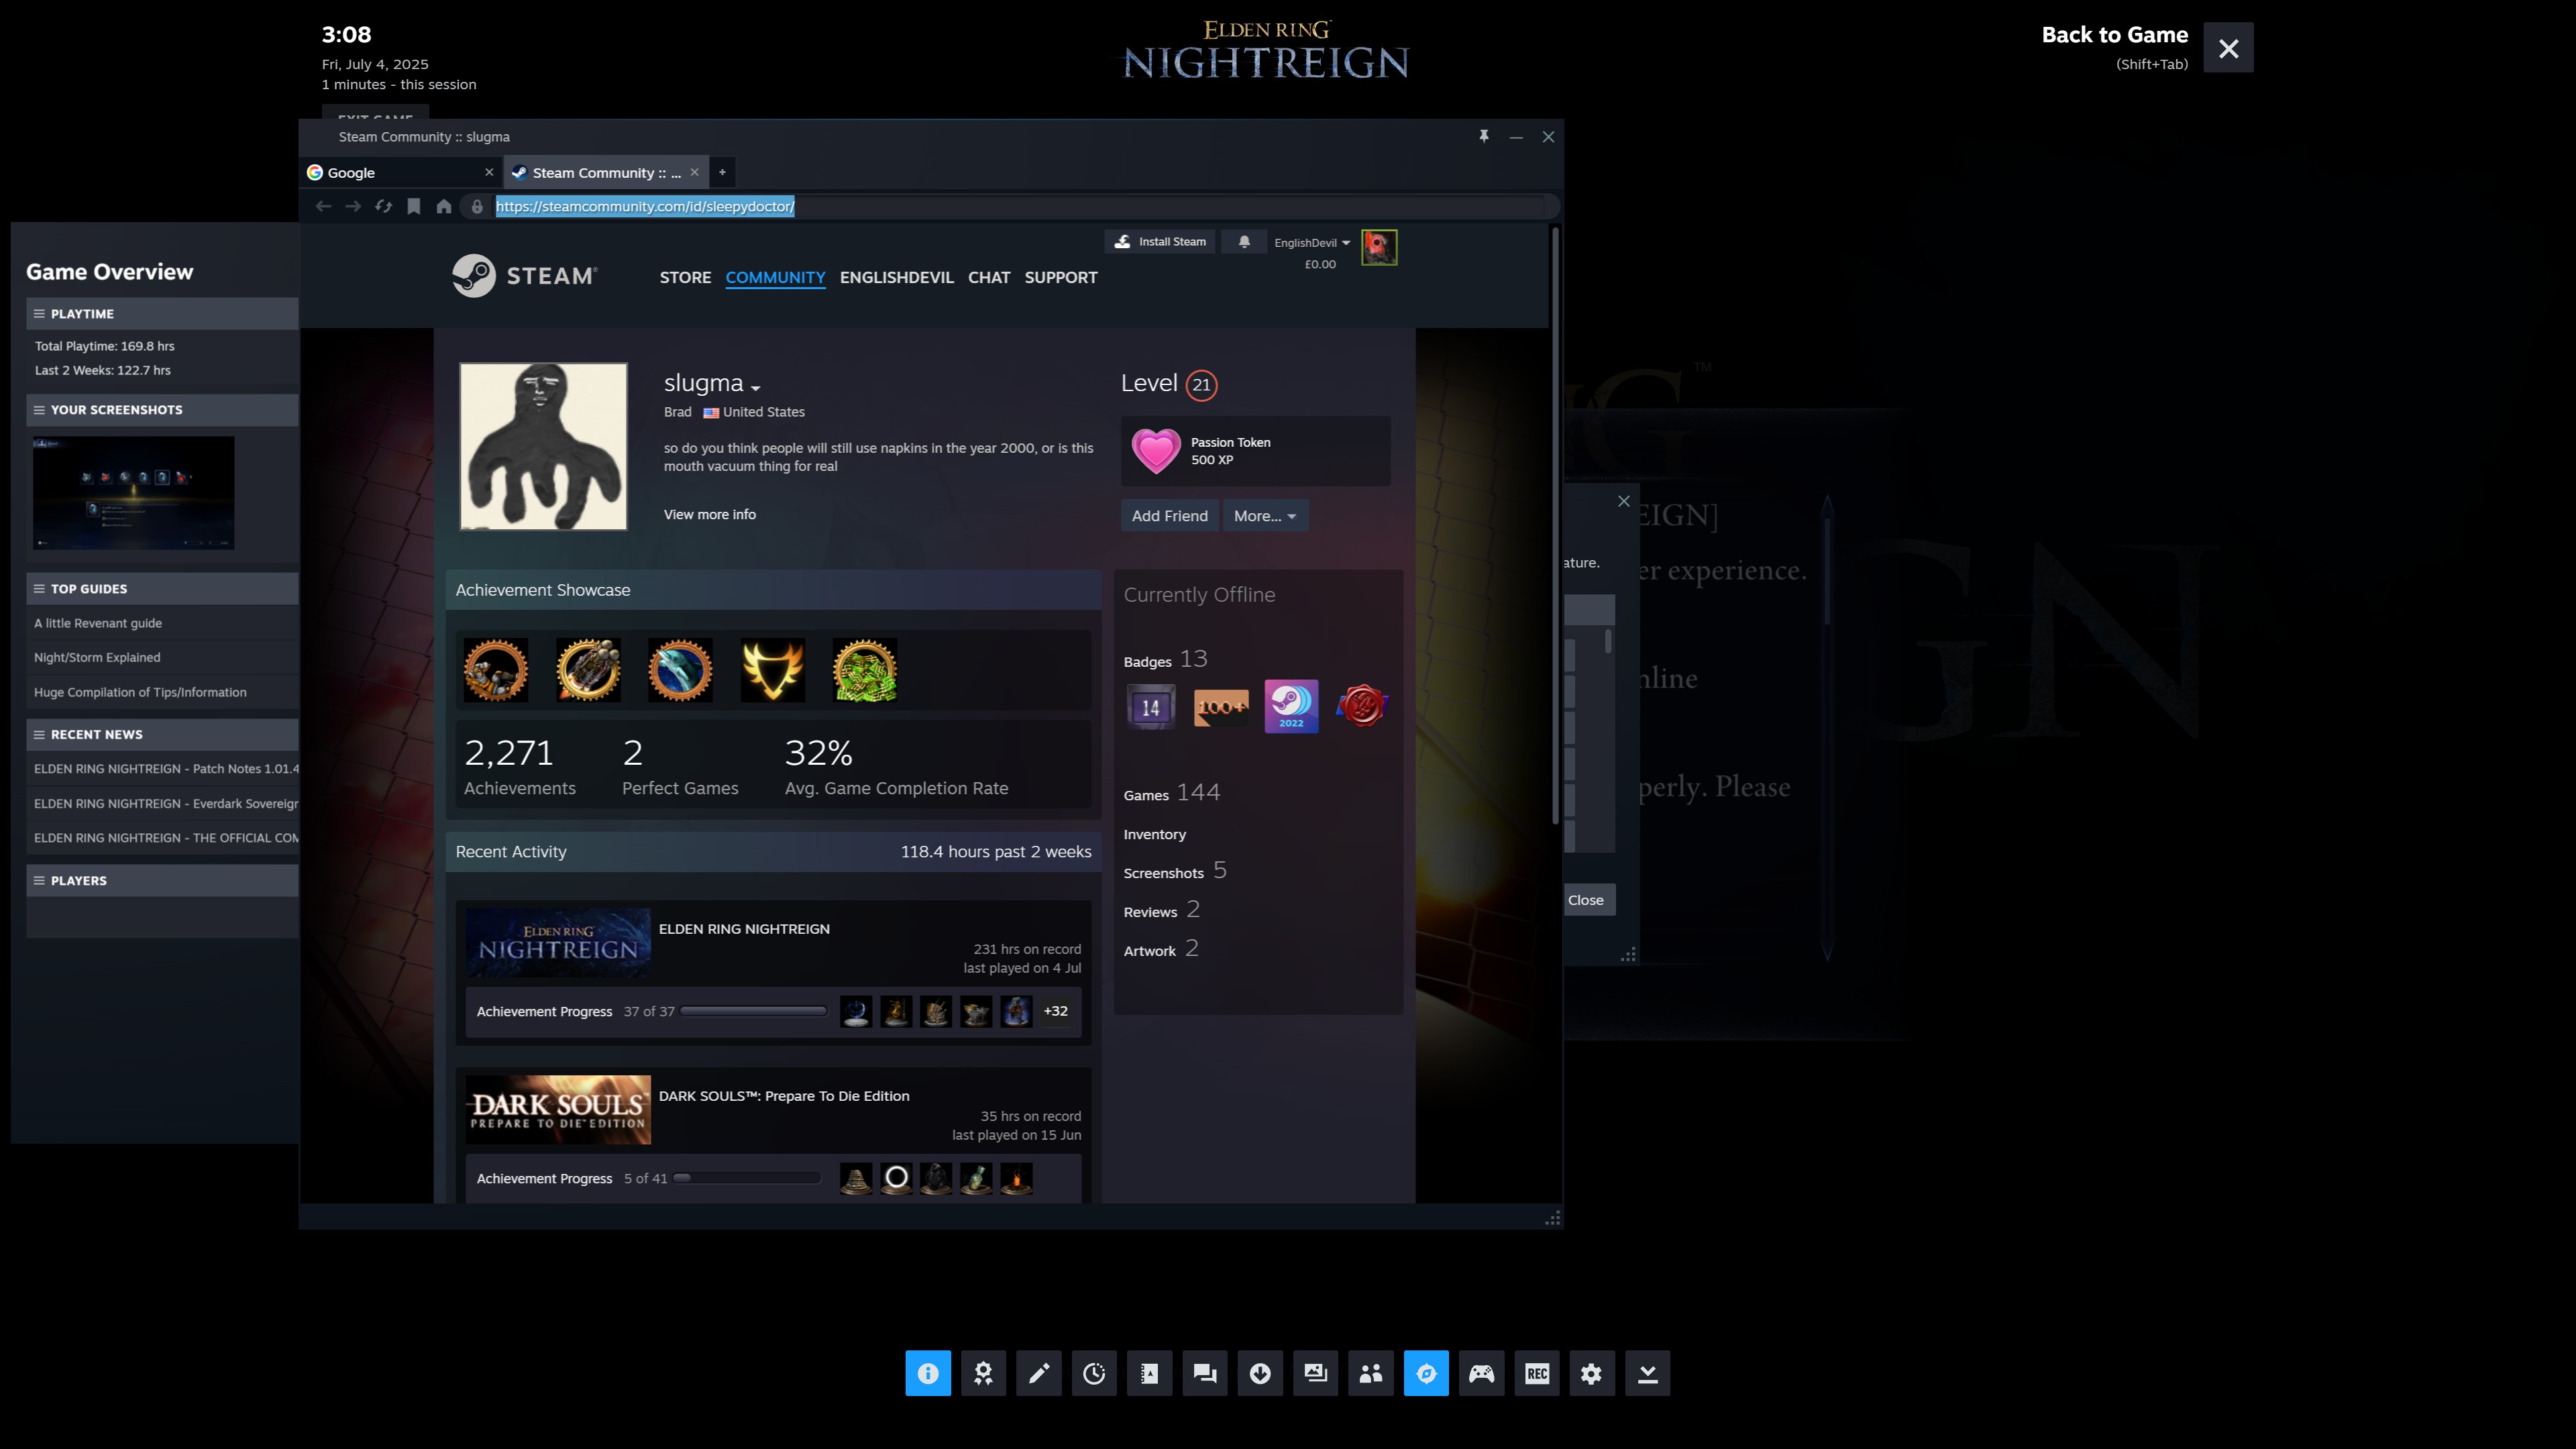The height and width of the screenshot is (1449, 2576).
Task: Open the Achievements icon in overlay toolbar
Action: (x=983, y=1373)
